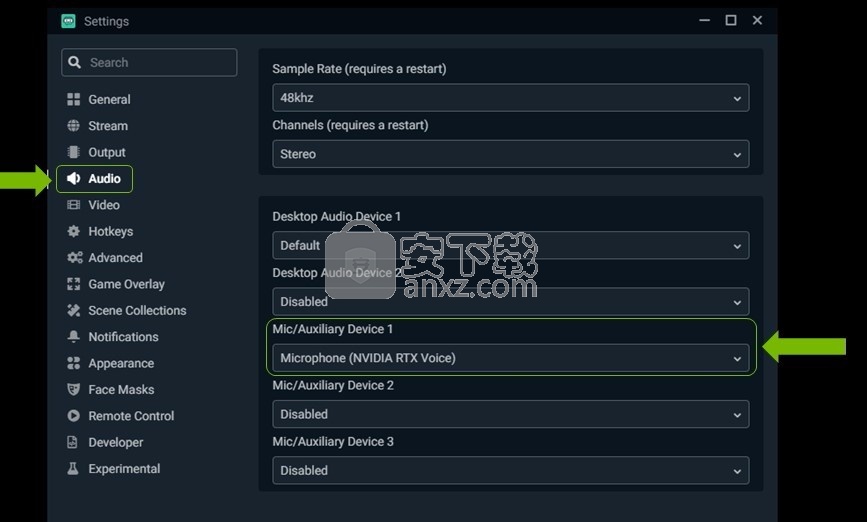Viewport: 867px width, 522px height.
Task: Click the Face Masks mask icon
Action: tap(74, 389)
